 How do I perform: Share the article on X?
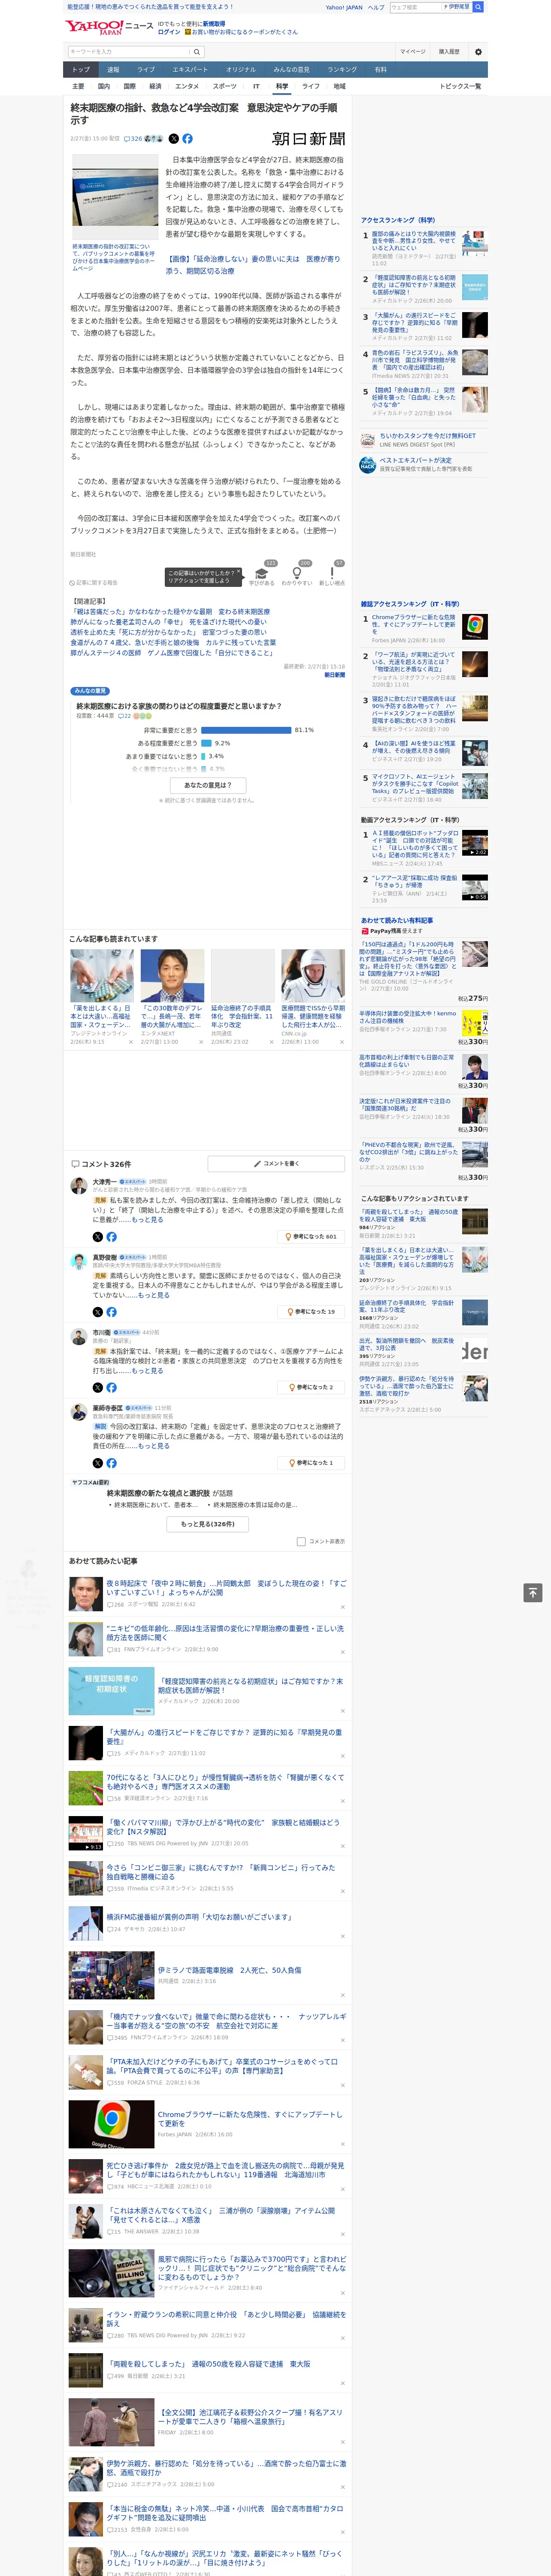(174, 139)
